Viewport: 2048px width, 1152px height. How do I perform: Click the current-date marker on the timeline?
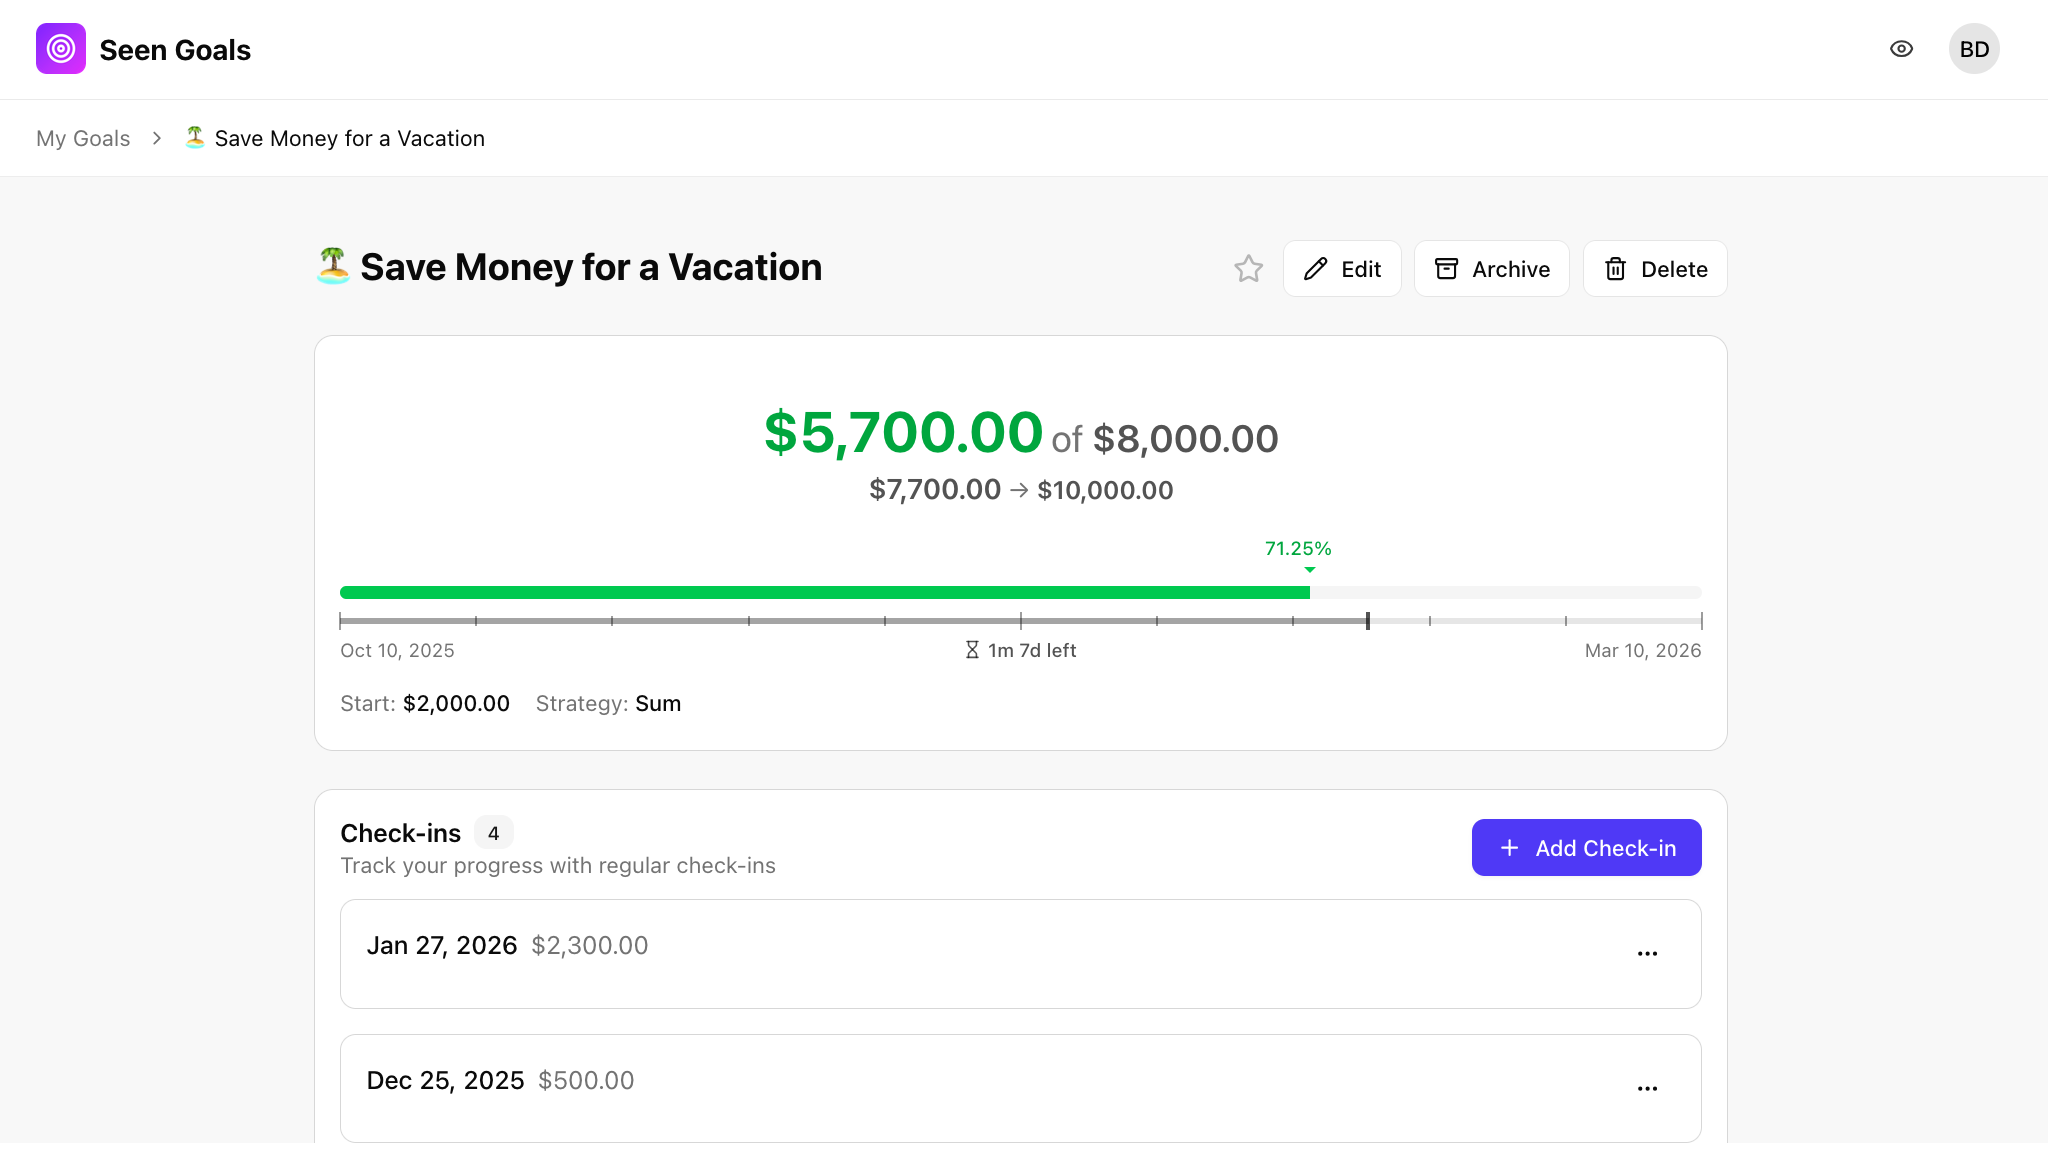click(1367, 621)
